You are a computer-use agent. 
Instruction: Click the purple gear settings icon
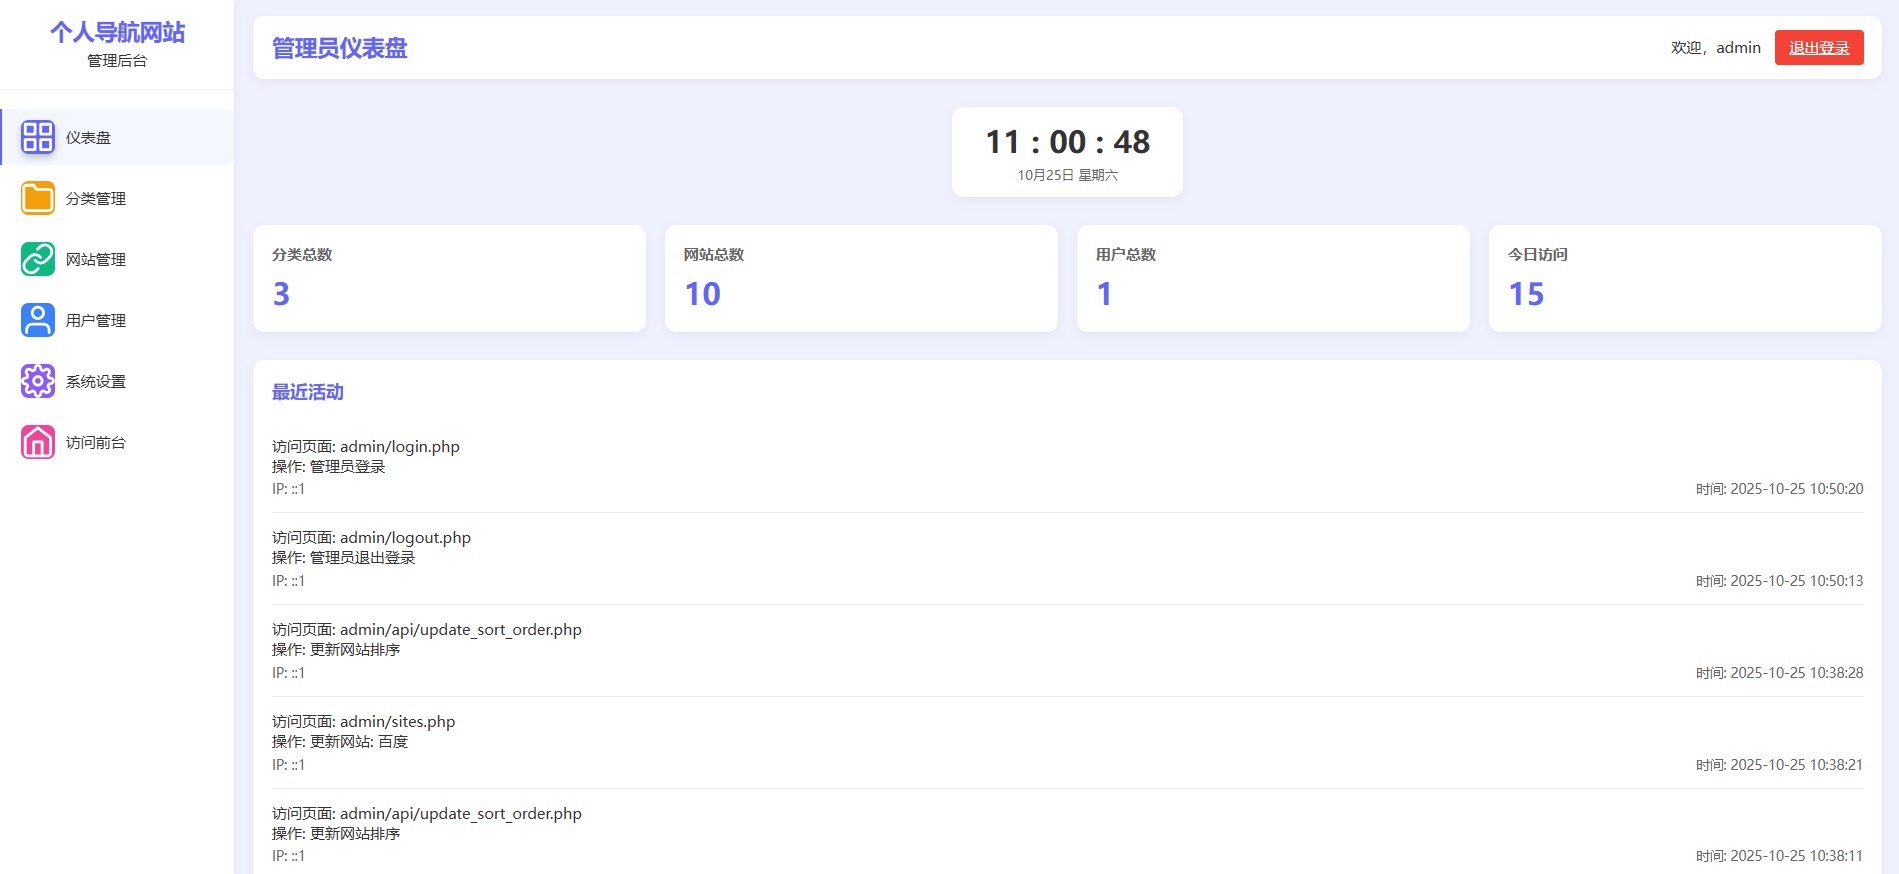pyautogui.click(x=38, y=381)
